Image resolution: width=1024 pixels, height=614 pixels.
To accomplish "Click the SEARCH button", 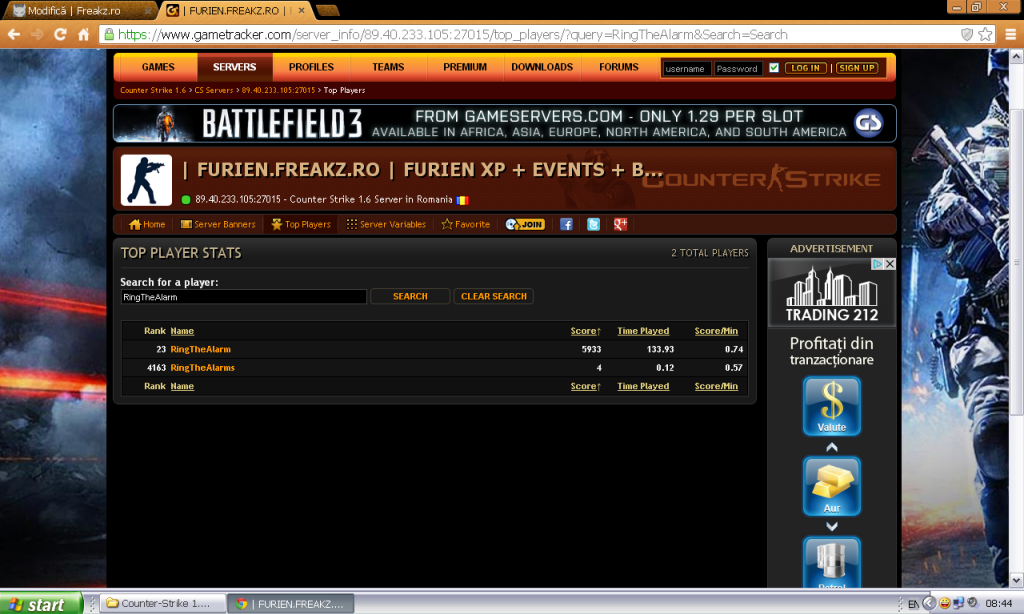I will click(x=410, y=297).
